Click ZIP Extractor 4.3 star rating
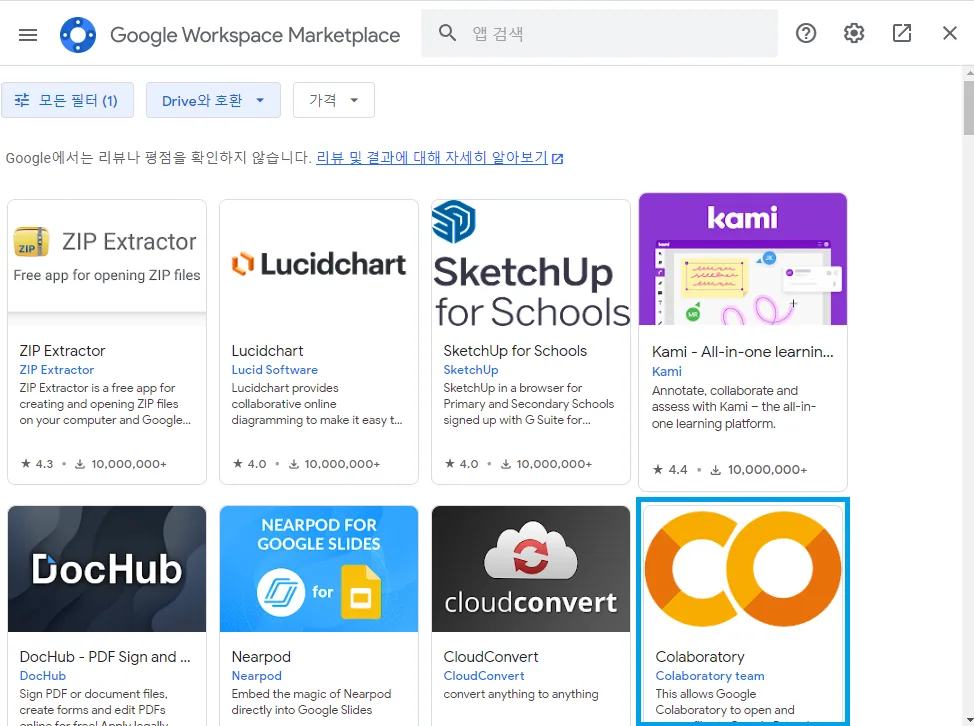This screenshot has height=726, width=974. tap(37, 464)
